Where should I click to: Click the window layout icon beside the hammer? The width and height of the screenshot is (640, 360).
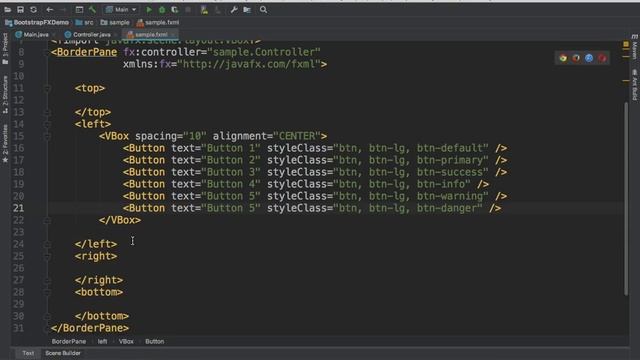point(79,9)
